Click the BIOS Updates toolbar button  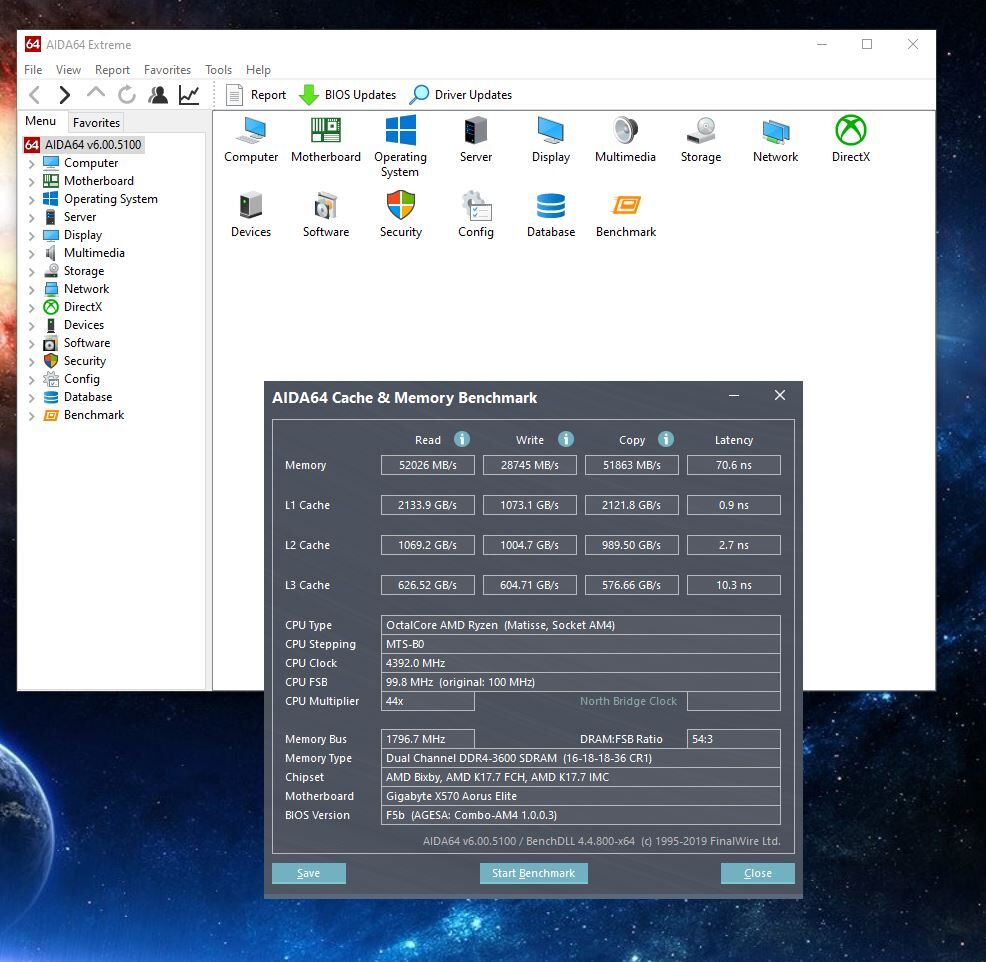coord(347,95)
